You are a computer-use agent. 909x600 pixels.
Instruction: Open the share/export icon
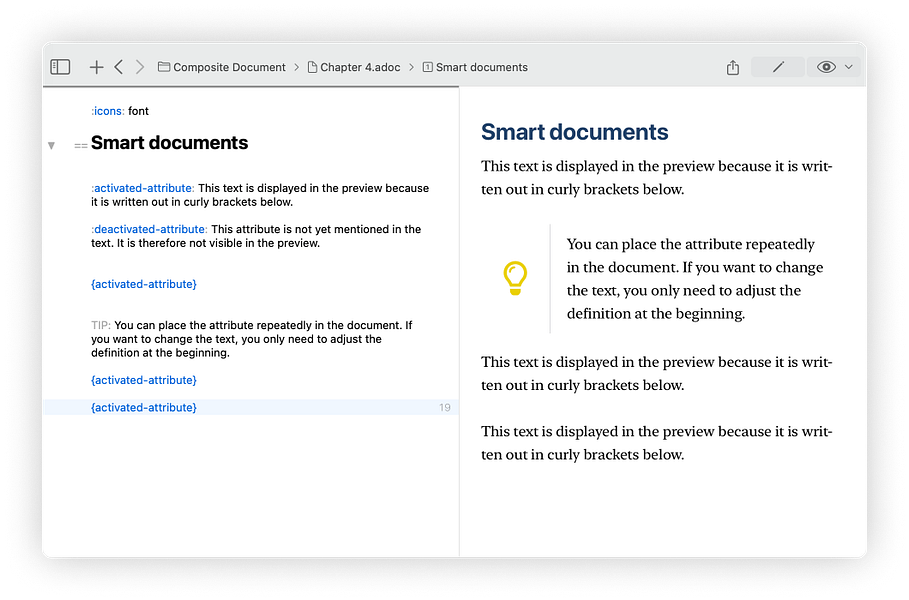point(733,67)
